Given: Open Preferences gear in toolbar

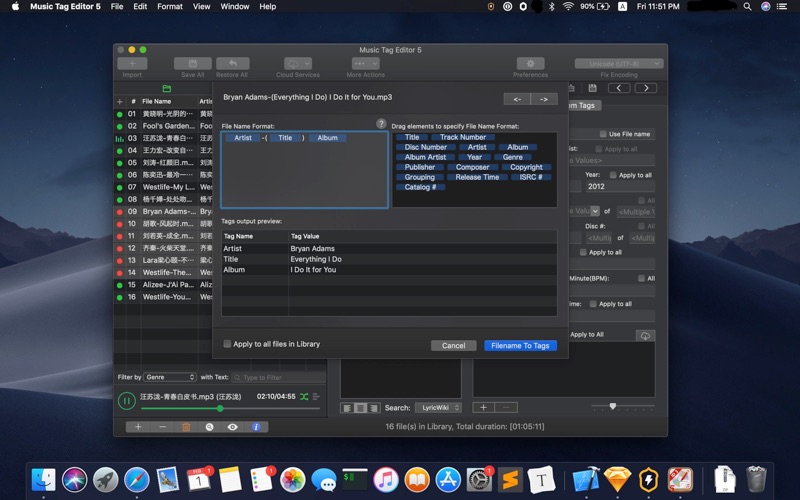Looking at the screenshot, I should point(530,64).
